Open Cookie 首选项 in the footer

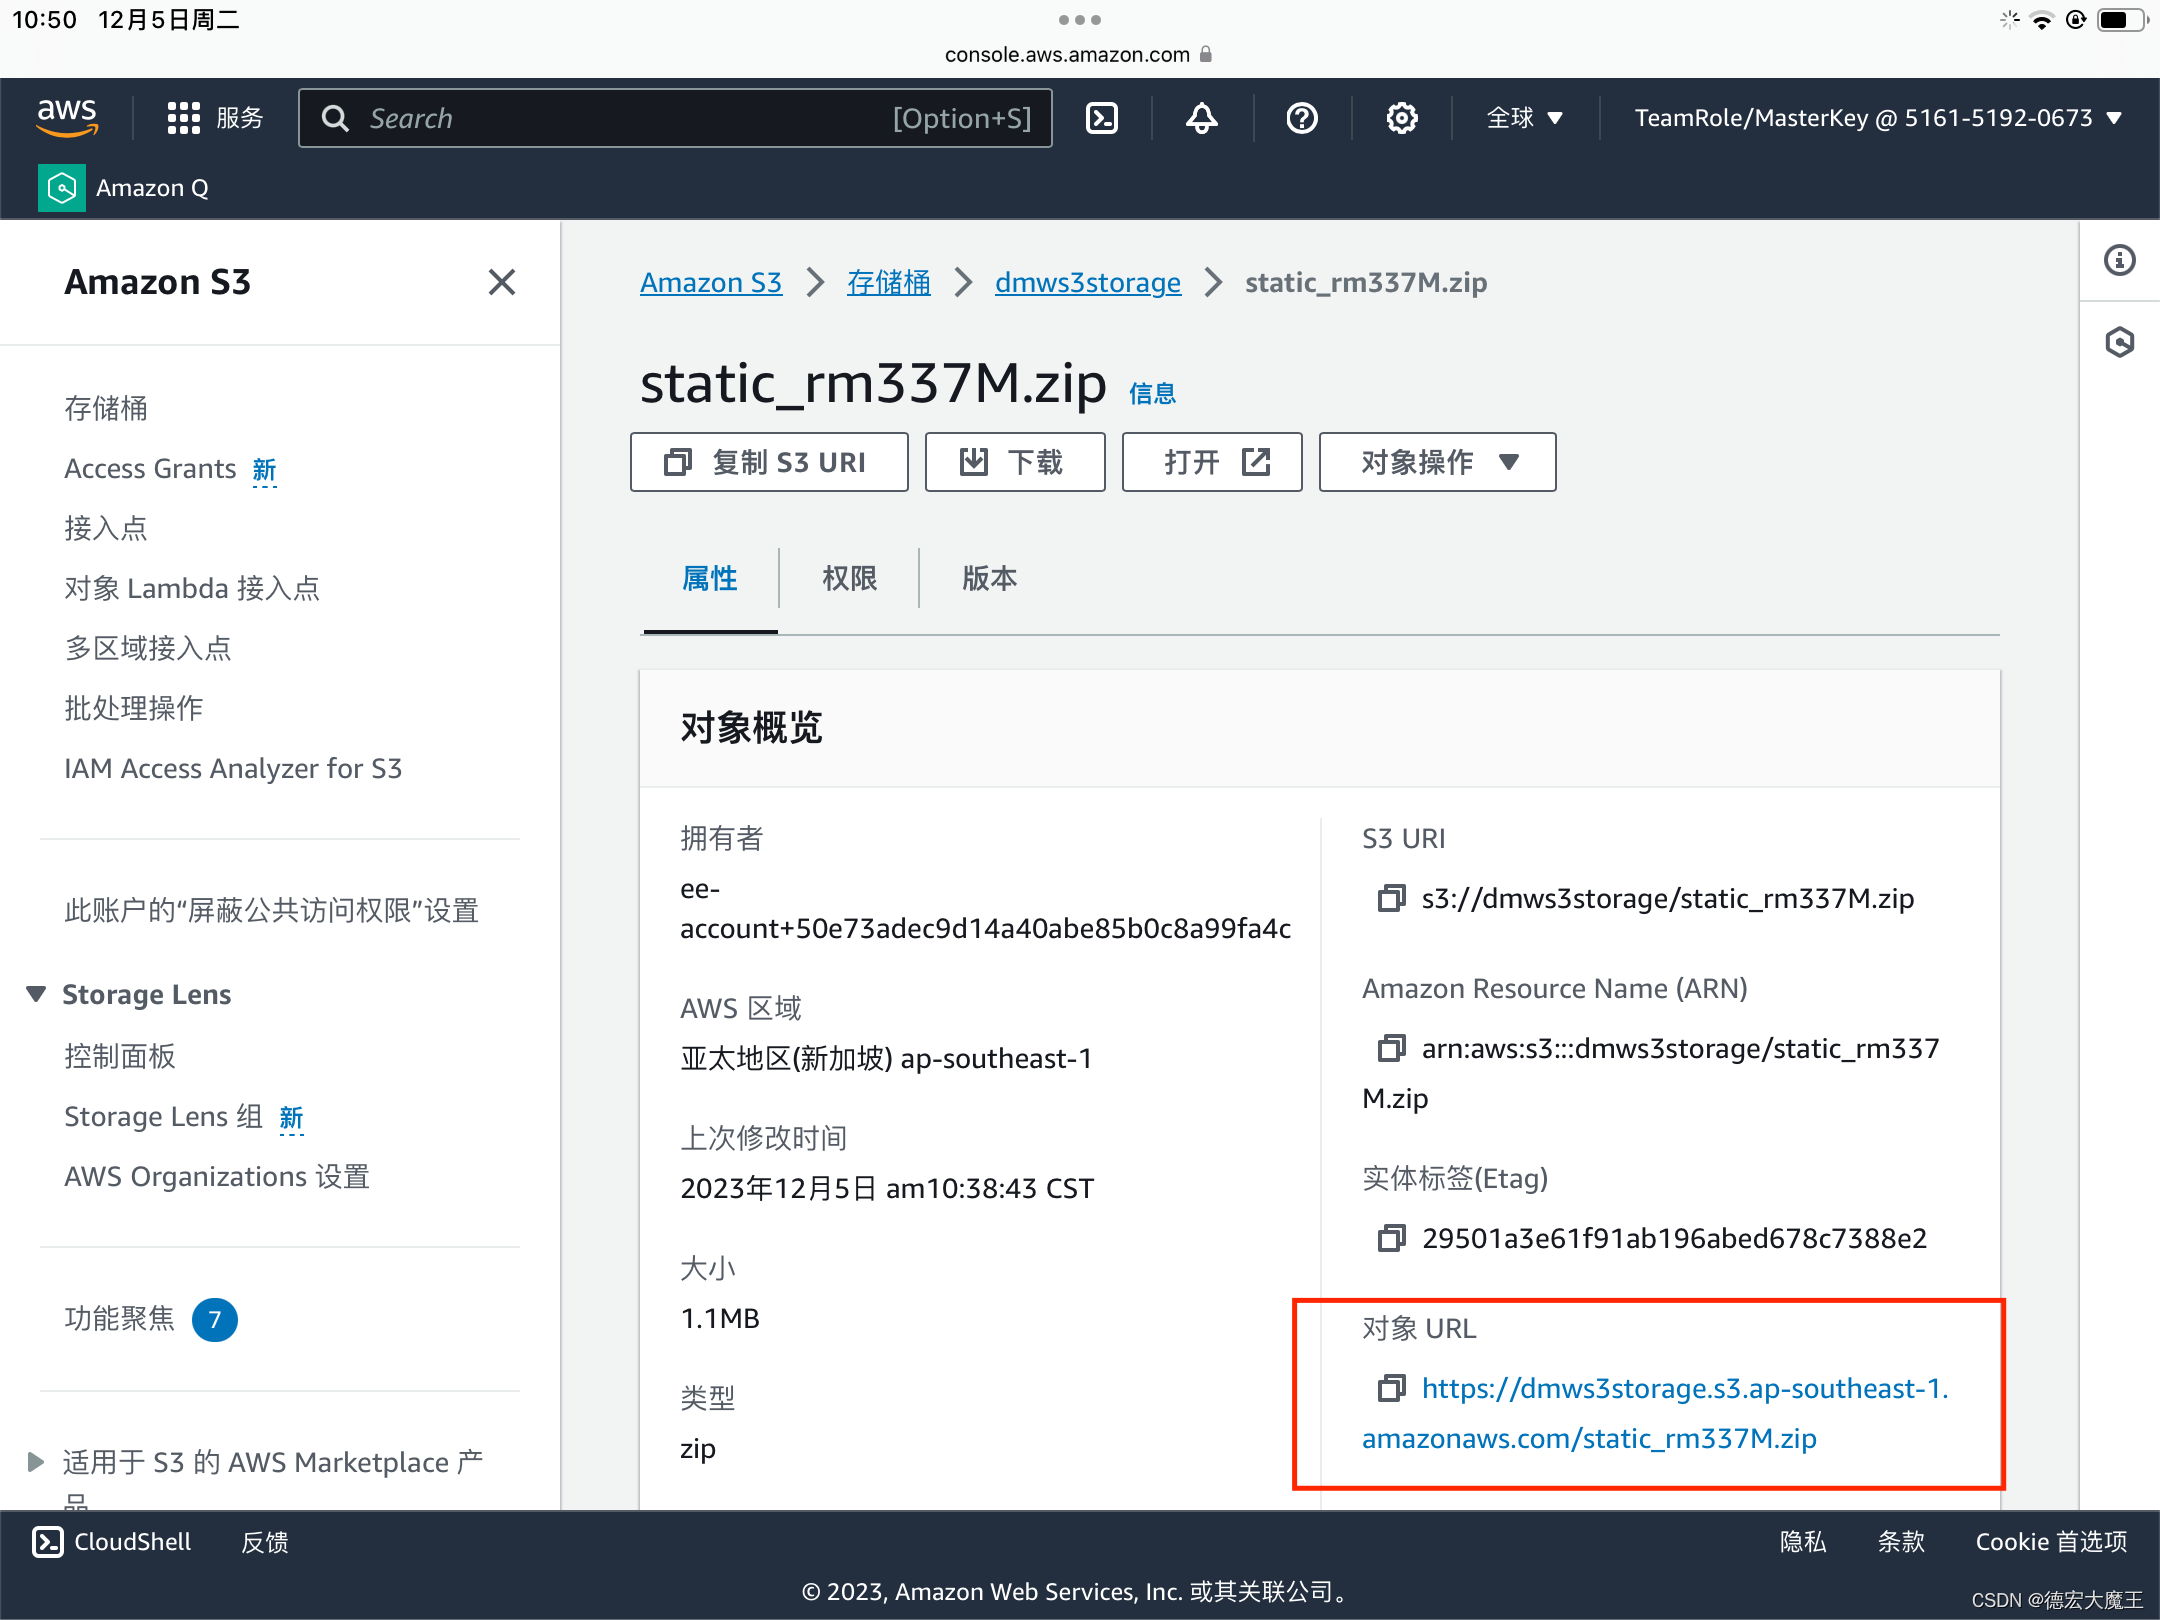(2052, 1542)
